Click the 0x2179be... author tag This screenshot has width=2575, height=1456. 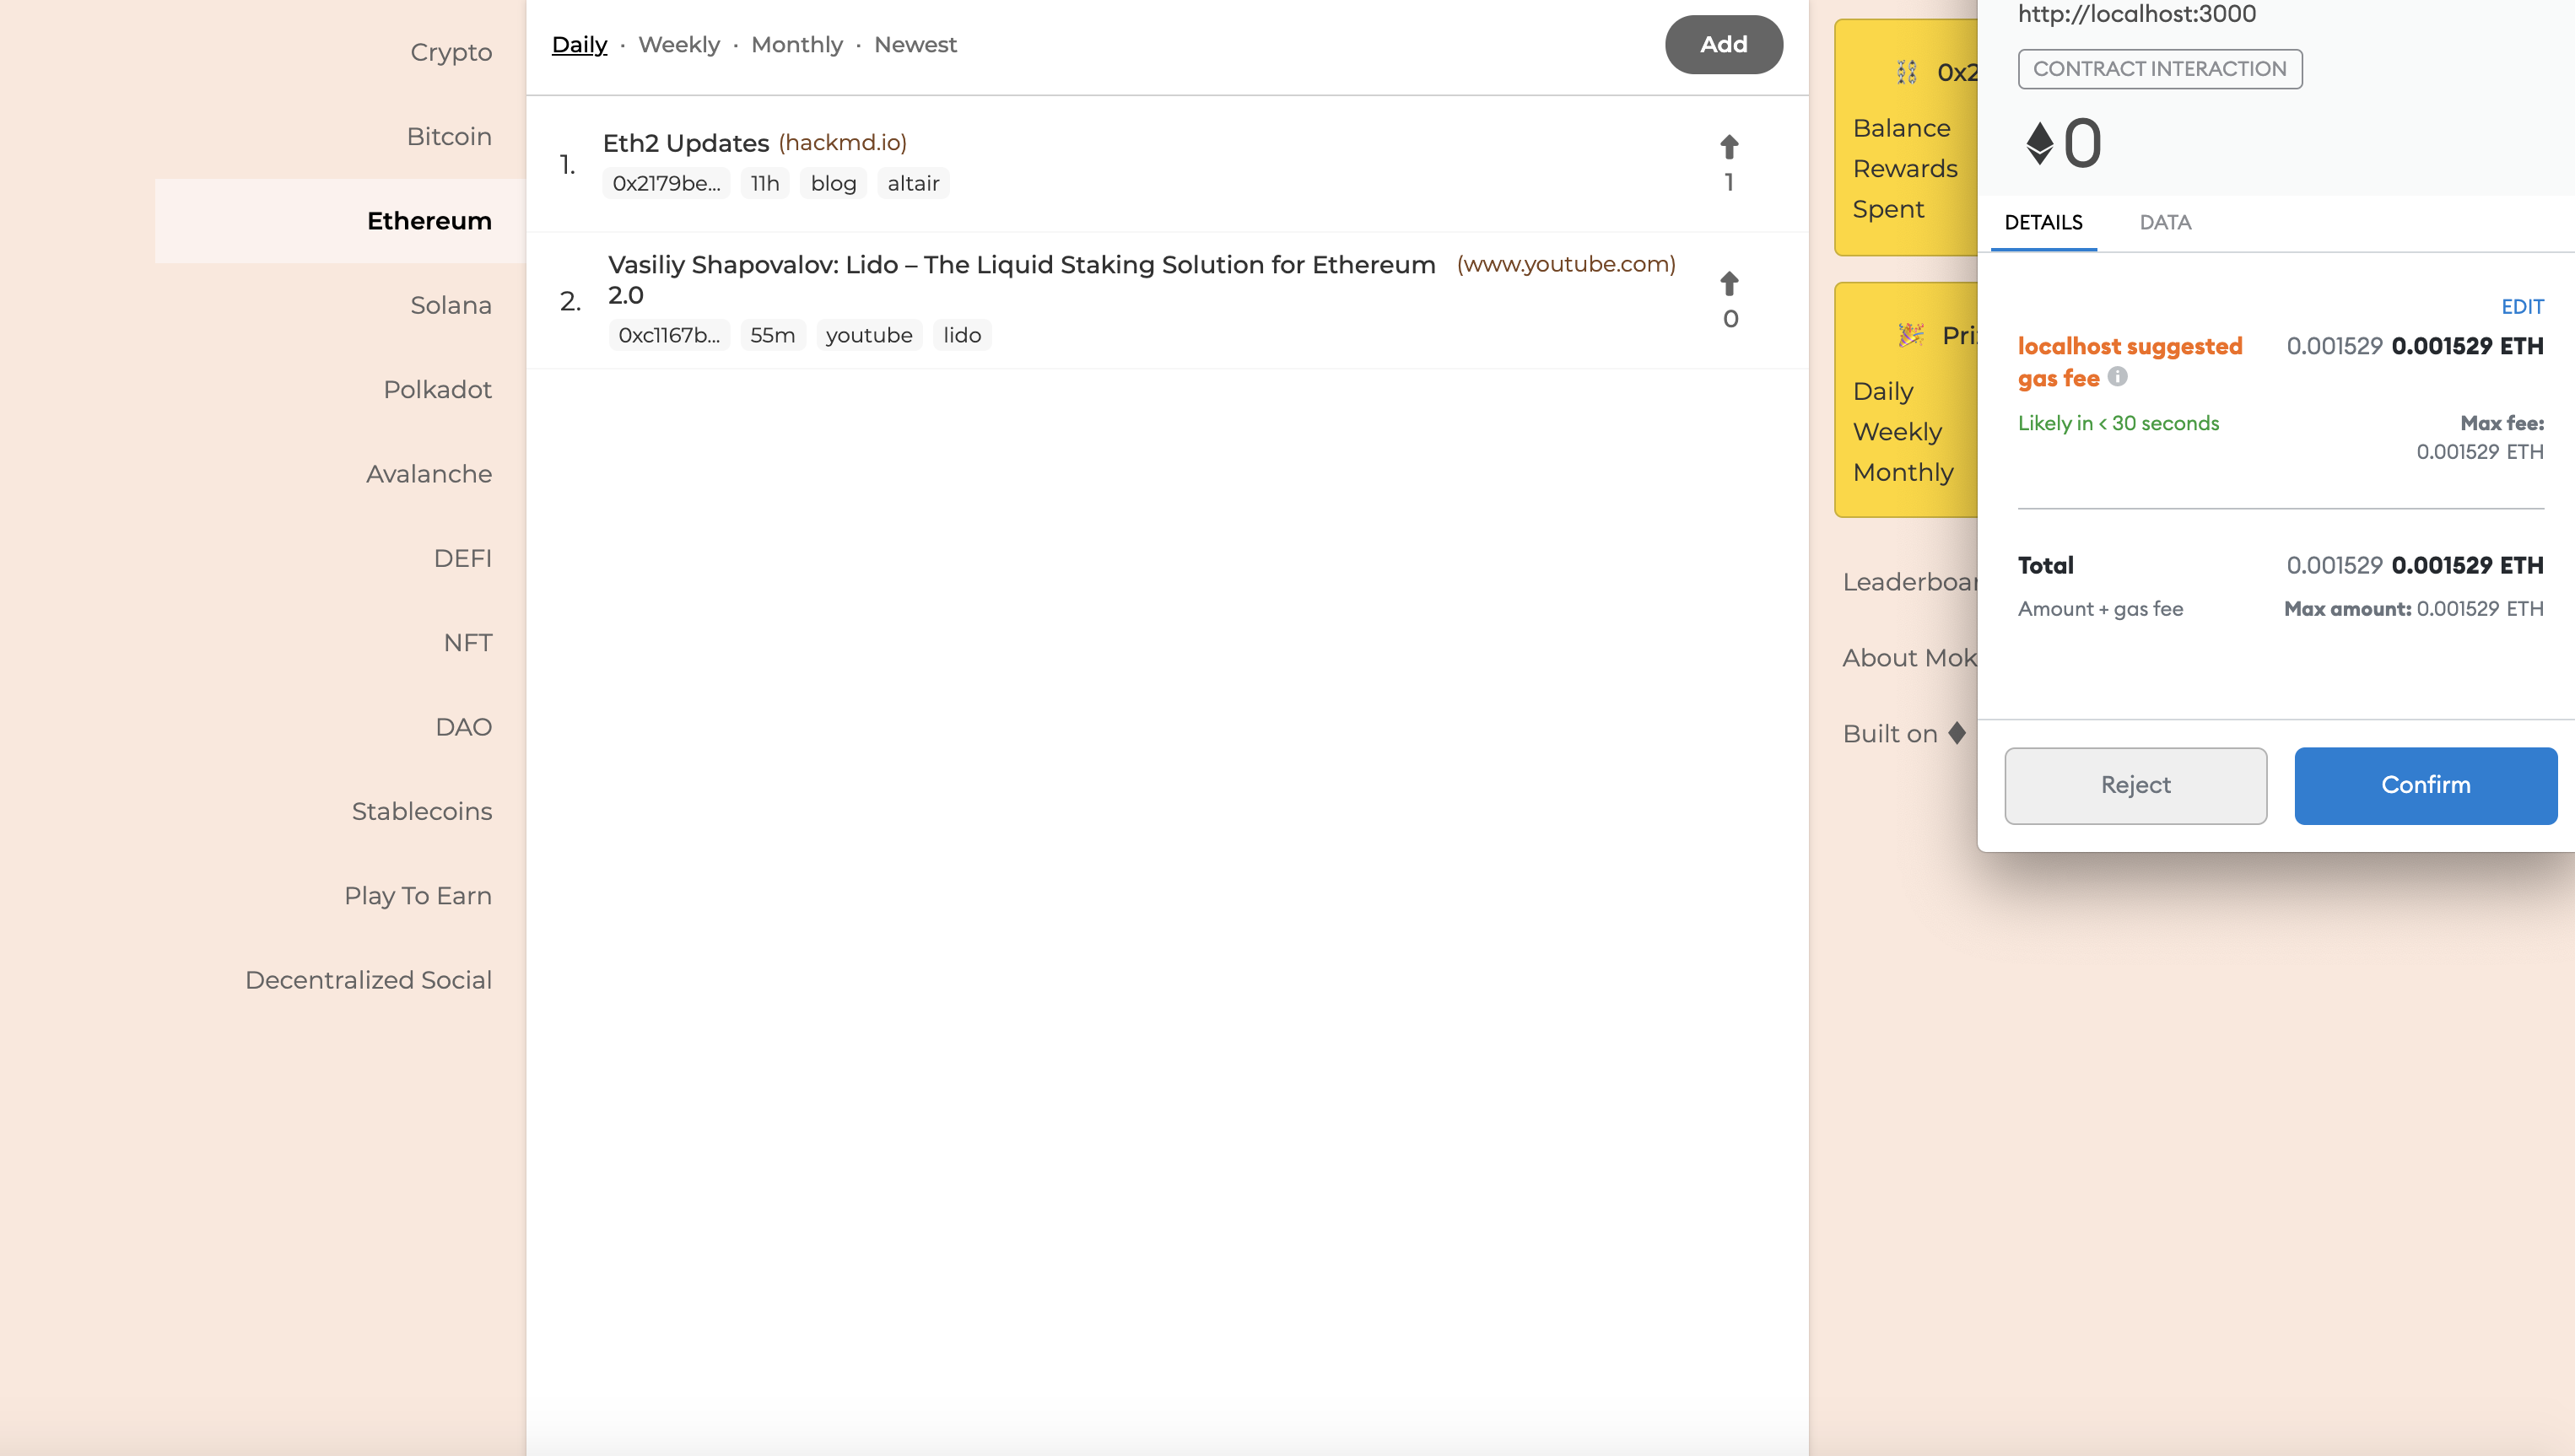point(666,184)
